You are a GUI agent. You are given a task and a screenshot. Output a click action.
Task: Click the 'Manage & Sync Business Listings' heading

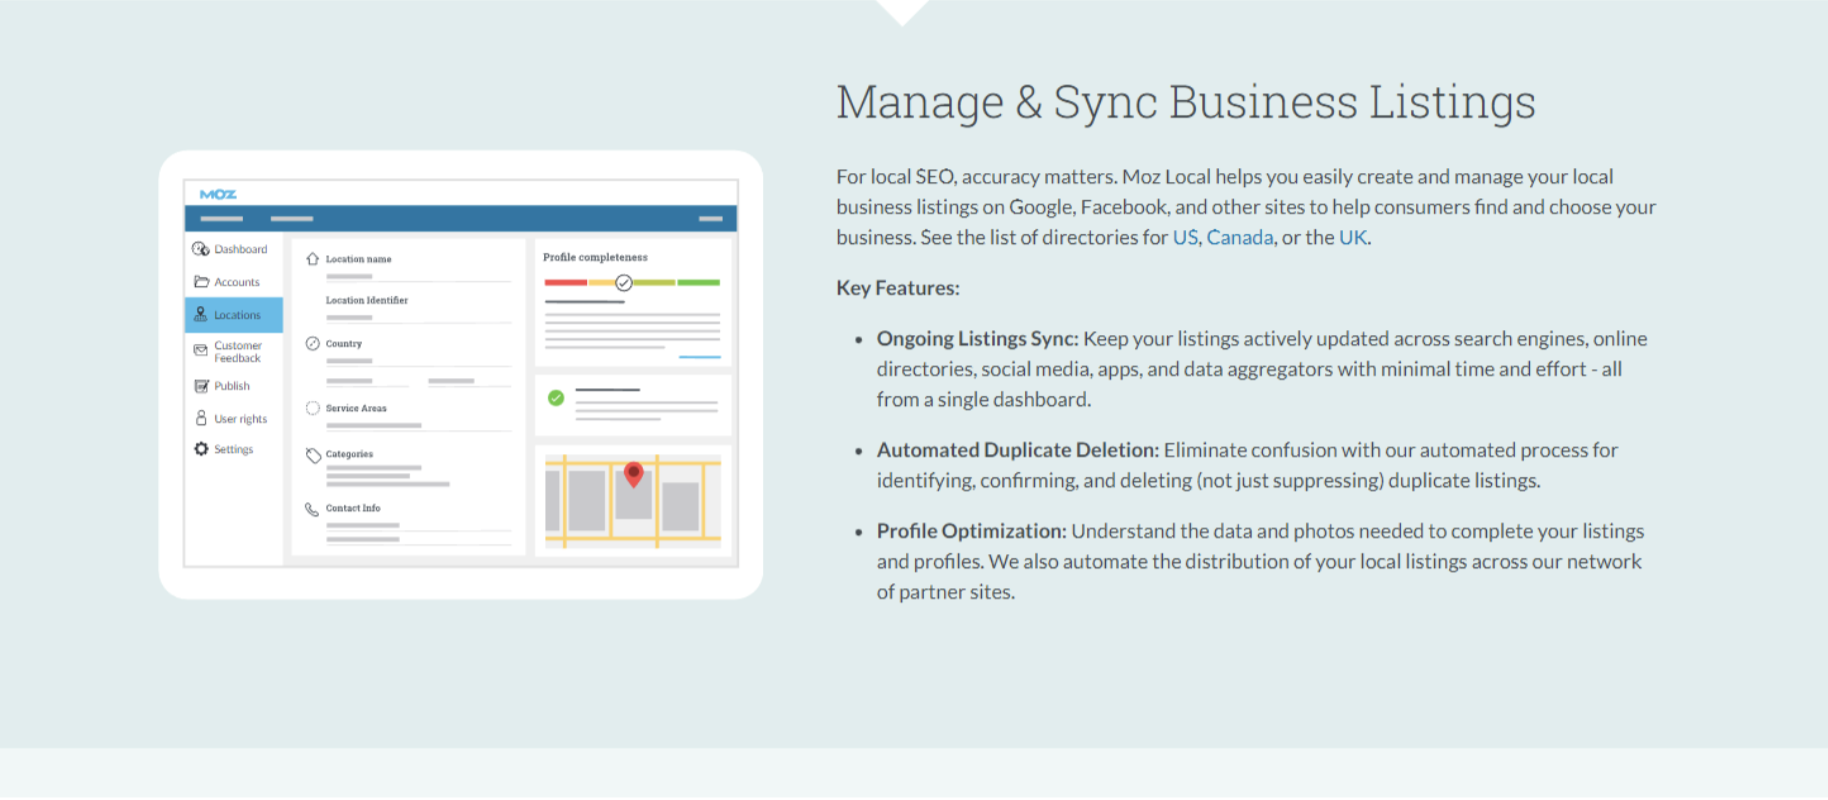click(1186, 102)
